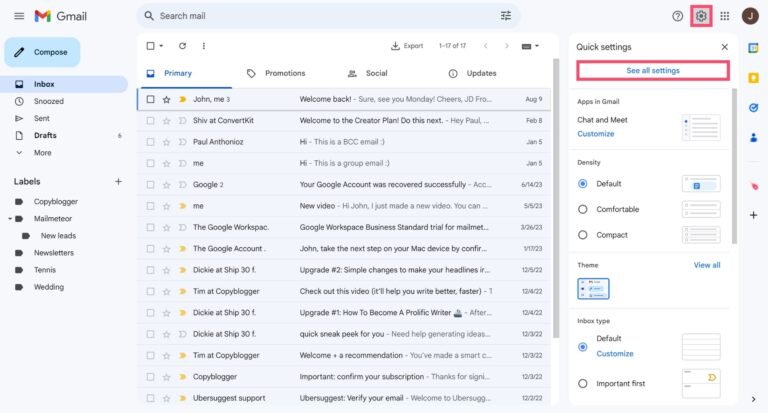768x413 pixels.
Task: Switch to the Updates tab
Action: pyautogui.click(x=473, y=73)
